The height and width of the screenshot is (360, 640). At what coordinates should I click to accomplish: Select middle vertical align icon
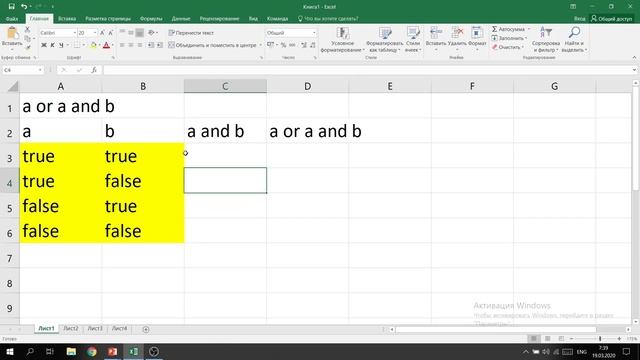click(131, 33)
